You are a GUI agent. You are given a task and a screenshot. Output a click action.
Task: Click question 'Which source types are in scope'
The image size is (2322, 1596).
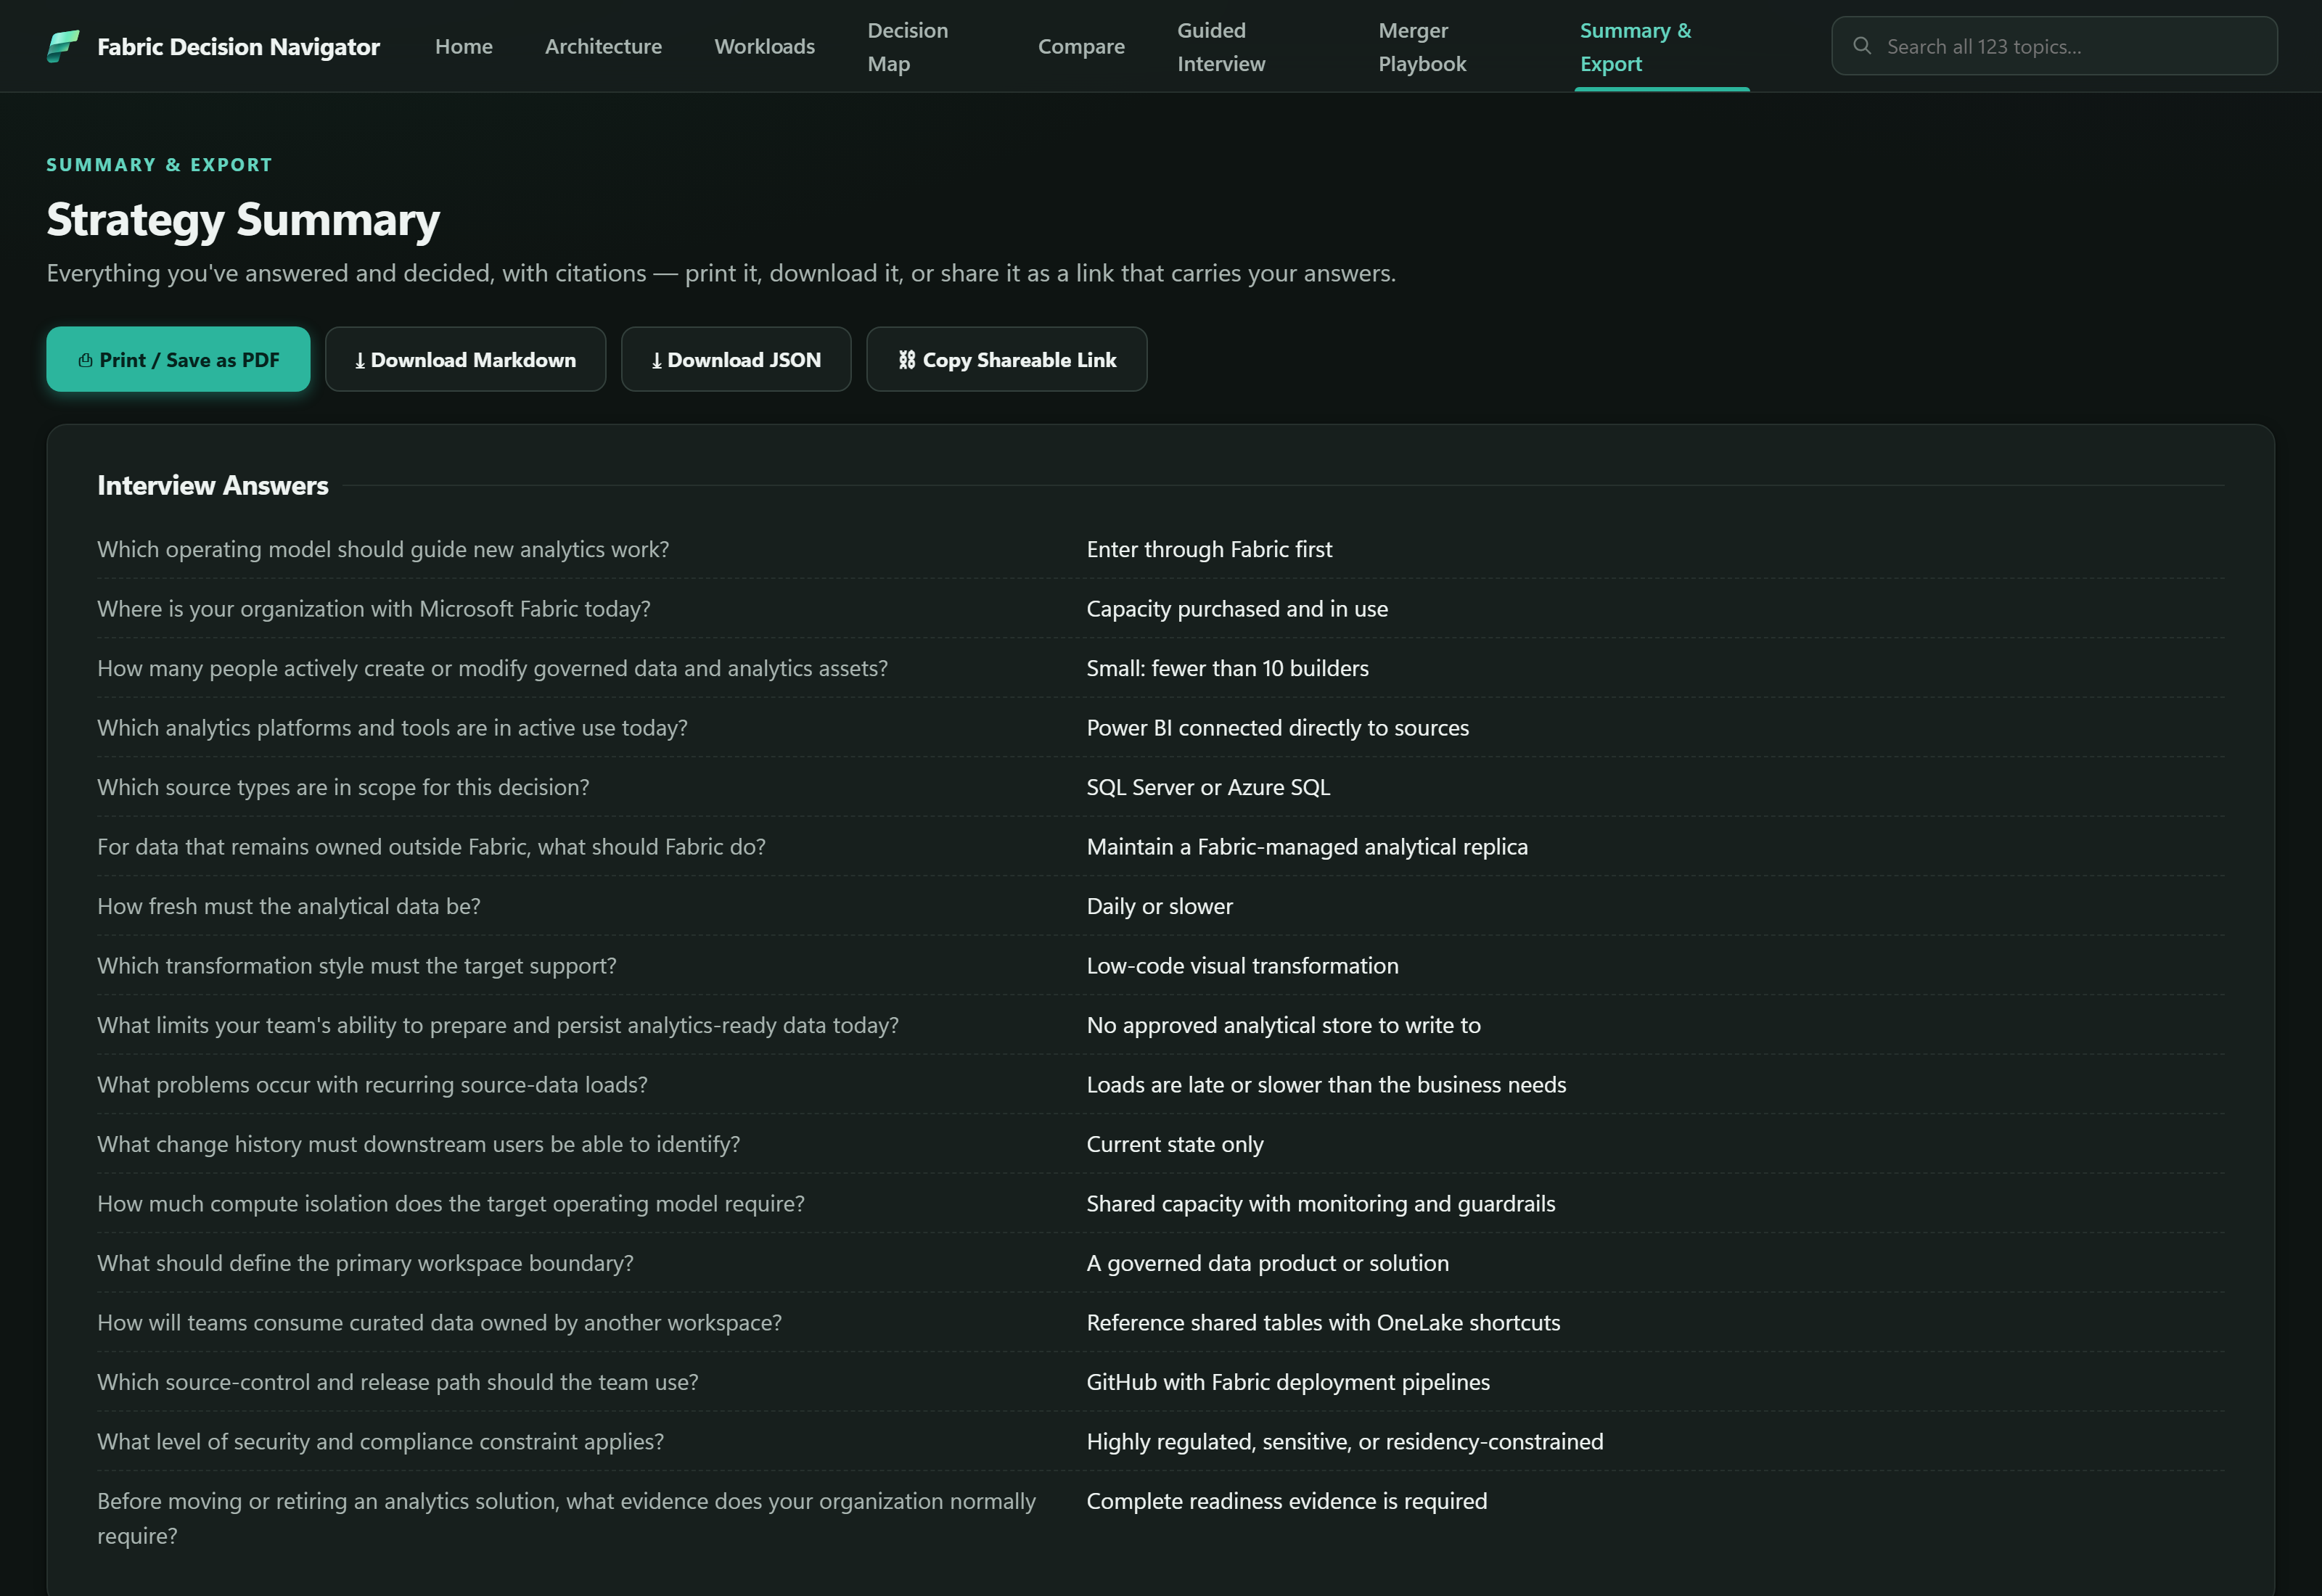point(343,787)
